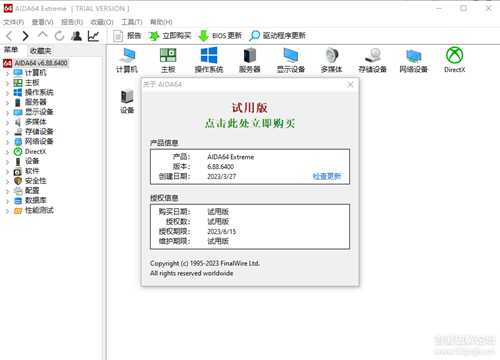
Task: Expand the 网络设备 tree node
Action: pyautogui.click(x=7, y=142)
